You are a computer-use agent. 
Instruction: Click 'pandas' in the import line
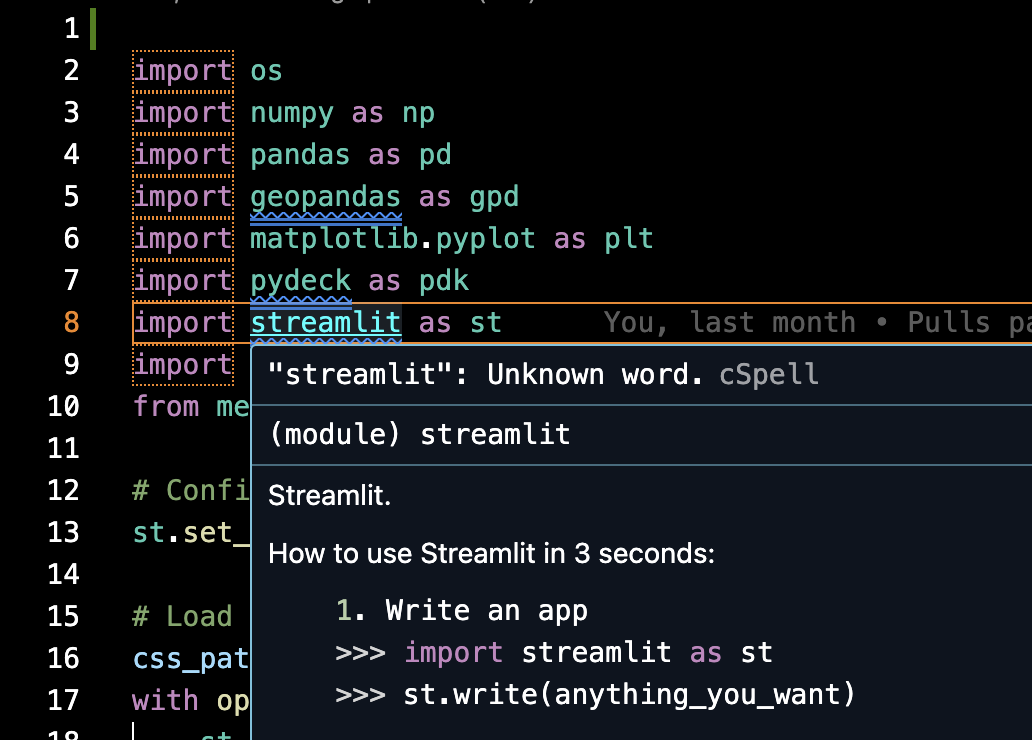[x=300, y=155]
